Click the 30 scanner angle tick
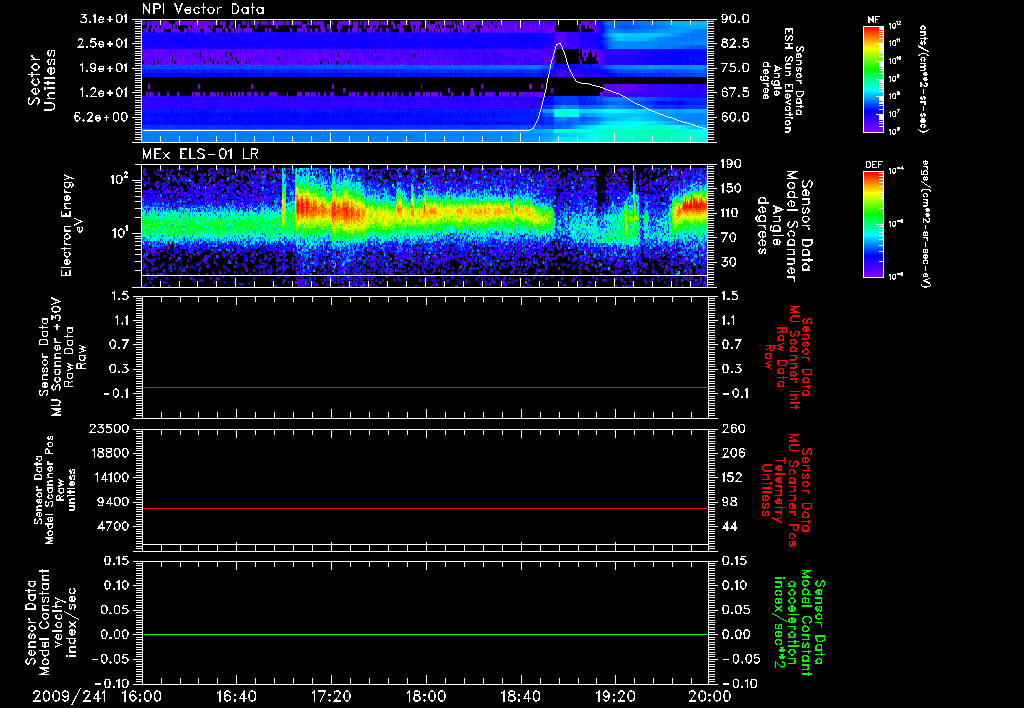Screen dimensions: 1024x708 click(x=728, y=262)
